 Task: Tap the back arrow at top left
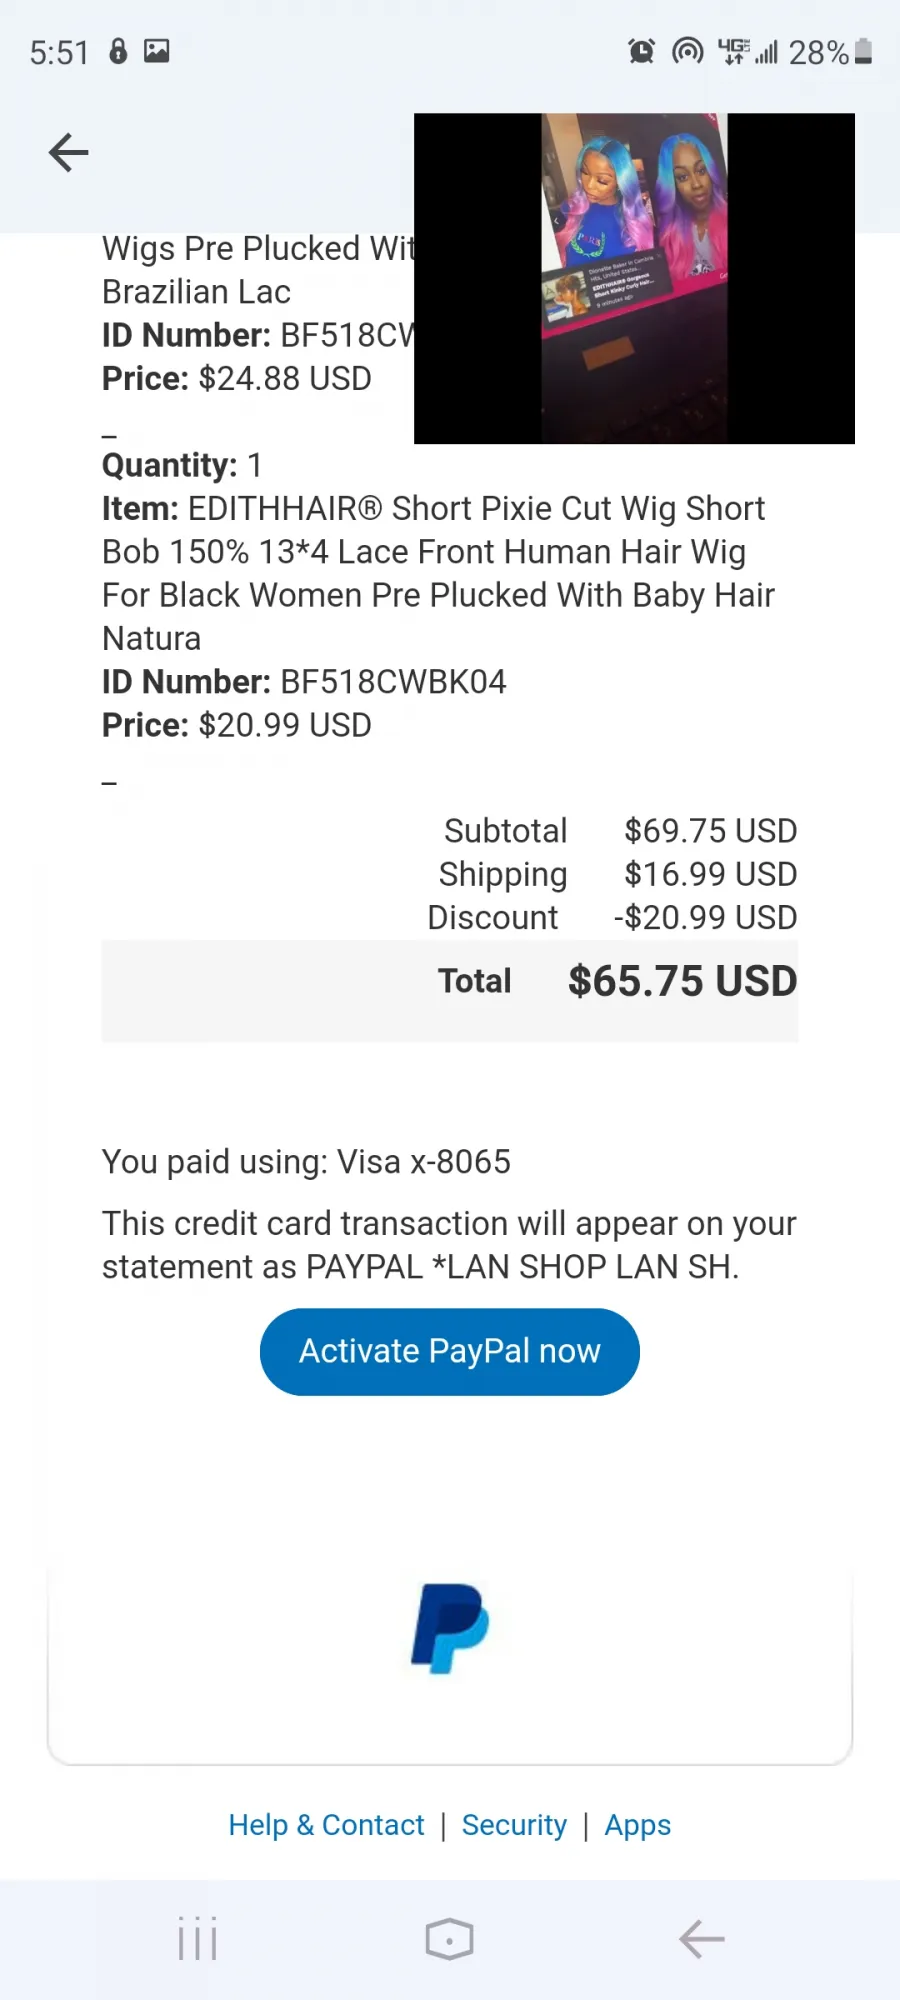tap(68, 153)
